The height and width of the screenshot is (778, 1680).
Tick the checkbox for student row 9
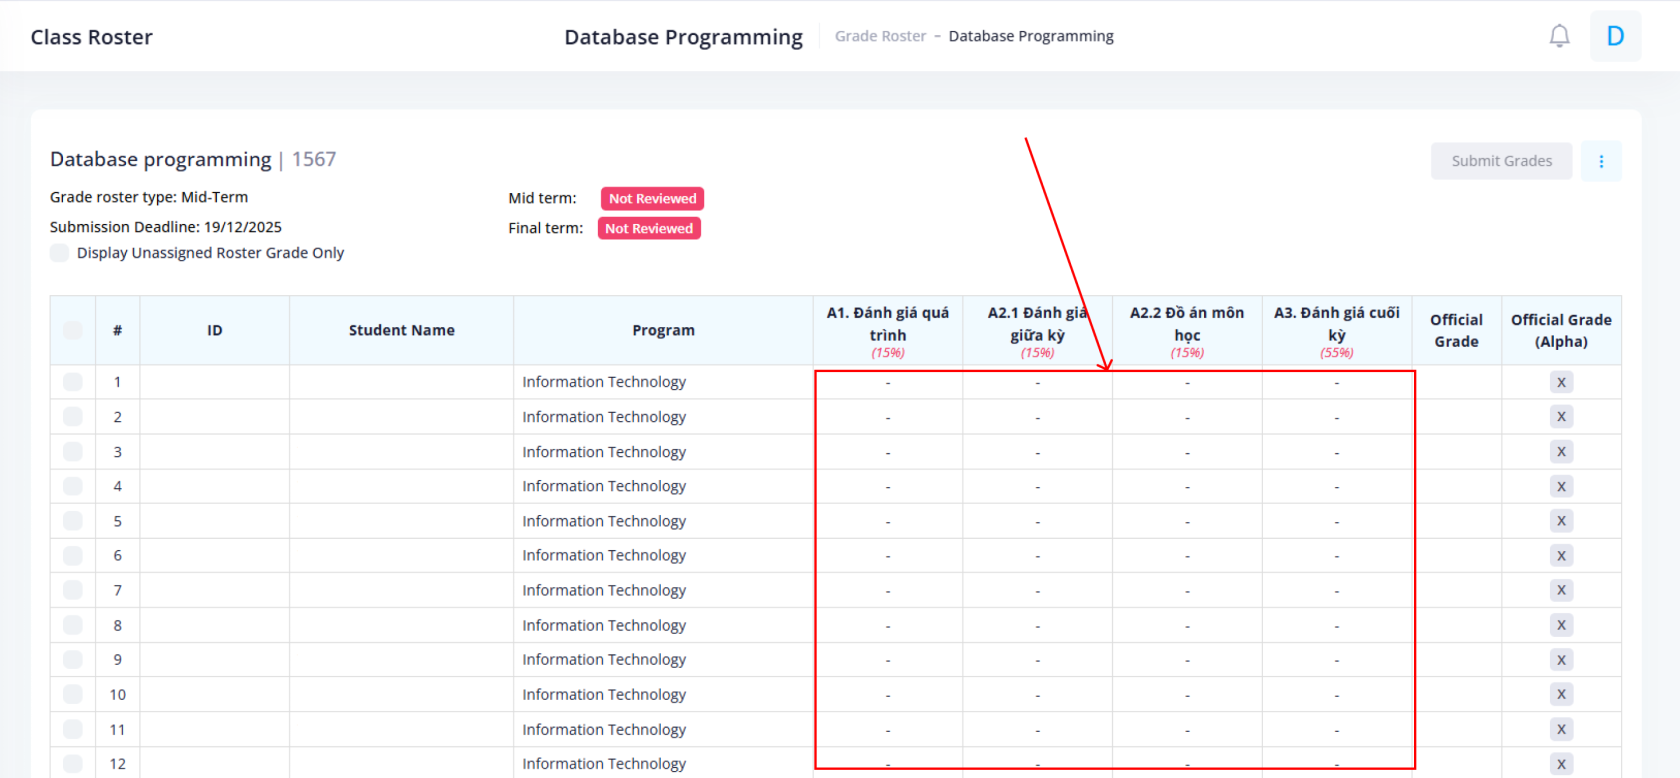(73, 660)
